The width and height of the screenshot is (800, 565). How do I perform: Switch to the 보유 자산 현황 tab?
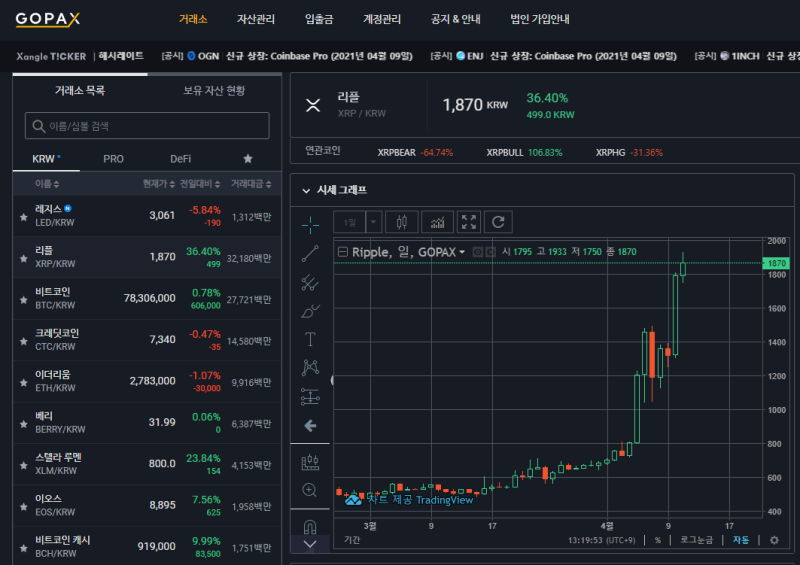(x=214, y=91)
